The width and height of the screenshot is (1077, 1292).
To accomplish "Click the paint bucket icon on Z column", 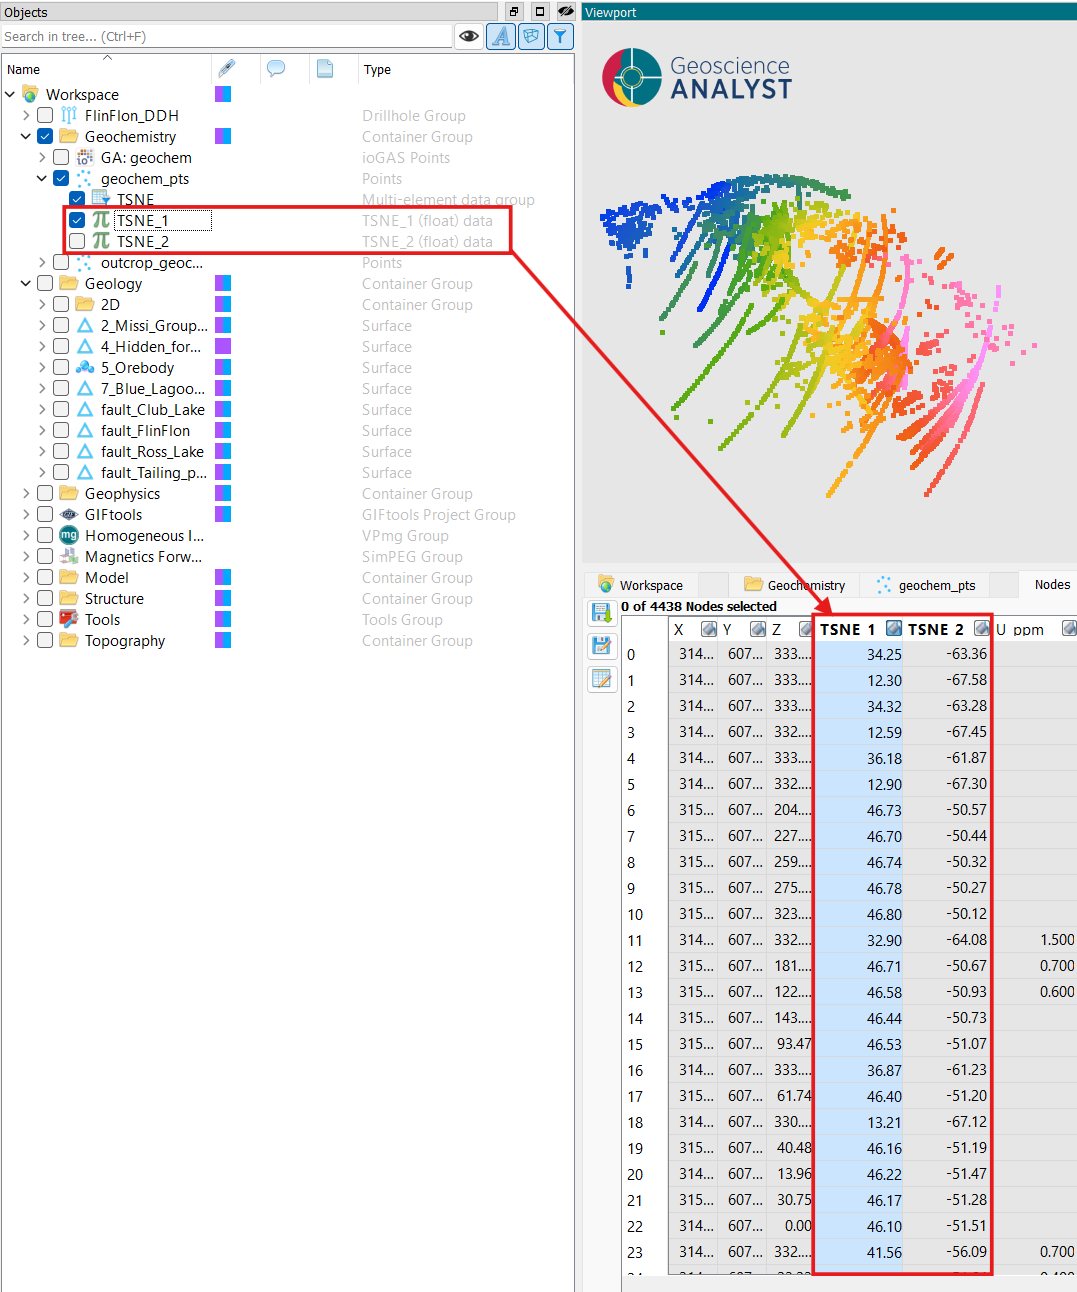I will click(x=806, y=629).
